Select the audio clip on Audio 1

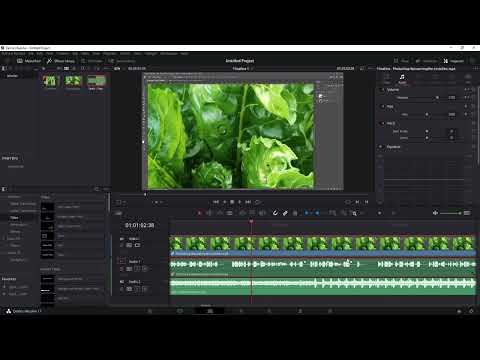pyautogui.click(x=323, y=266)
